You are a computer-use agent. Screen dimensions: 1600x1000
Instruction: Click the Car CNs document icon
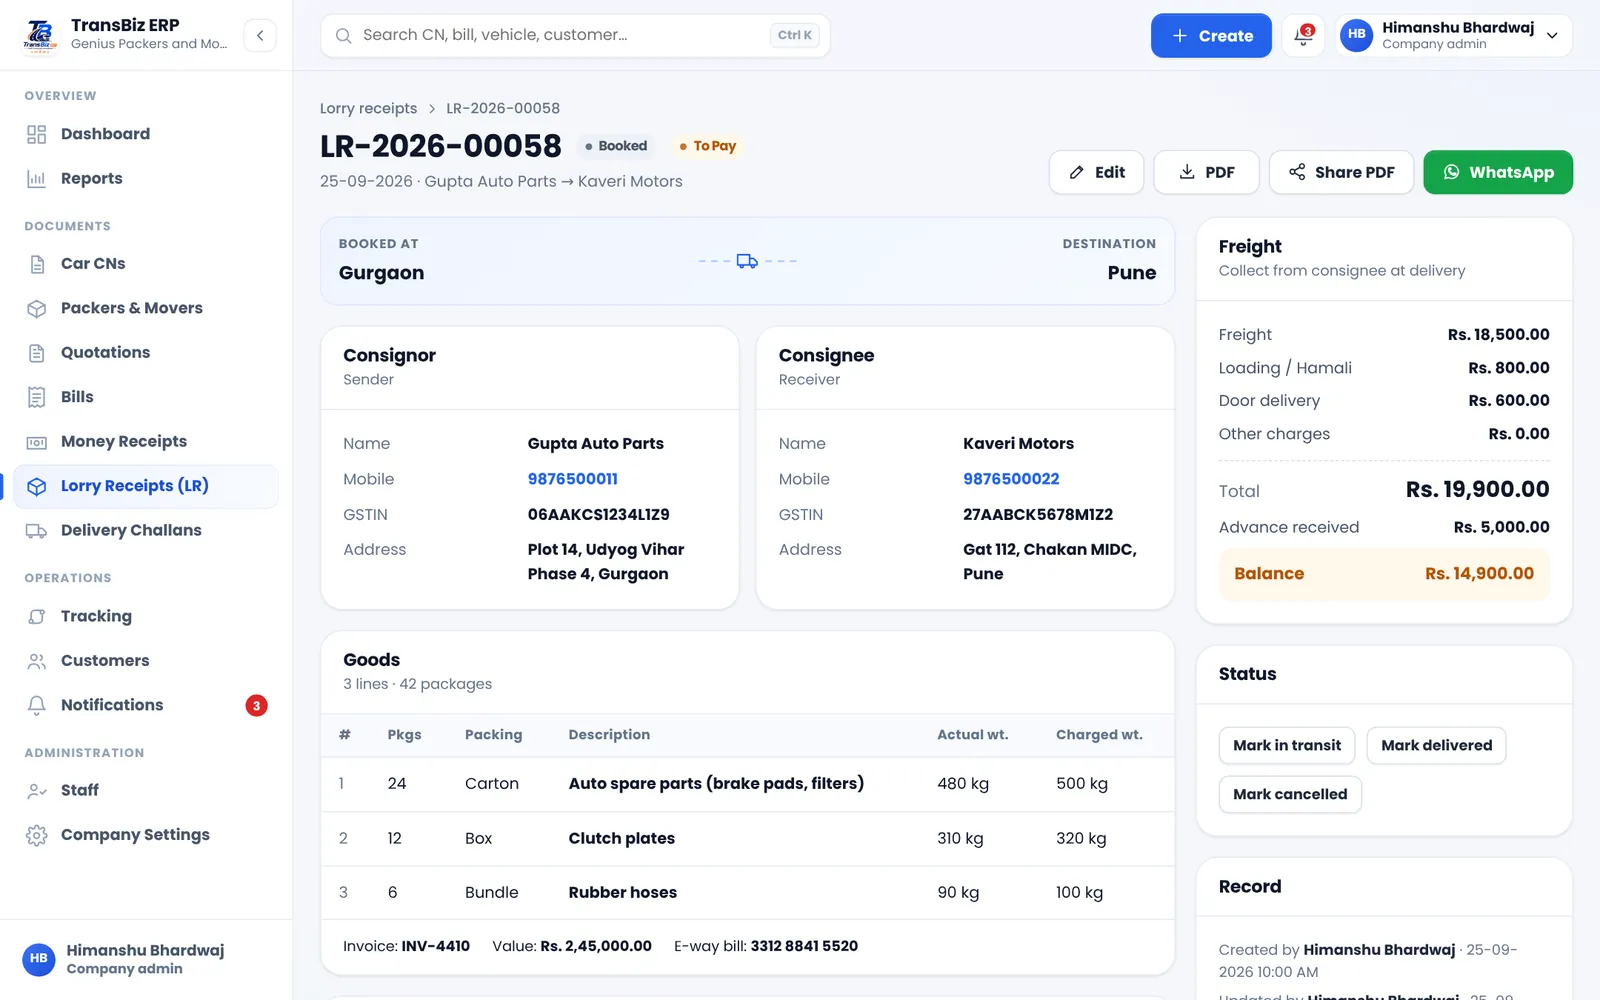pos(37,264)
